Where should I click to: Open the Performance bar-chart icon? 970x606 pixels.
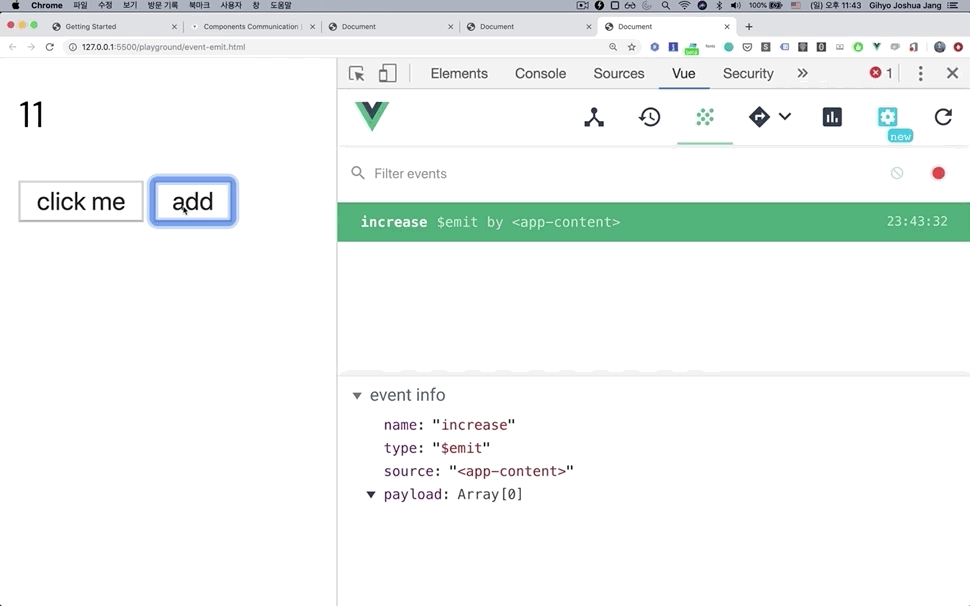click(x=832, y=117)
